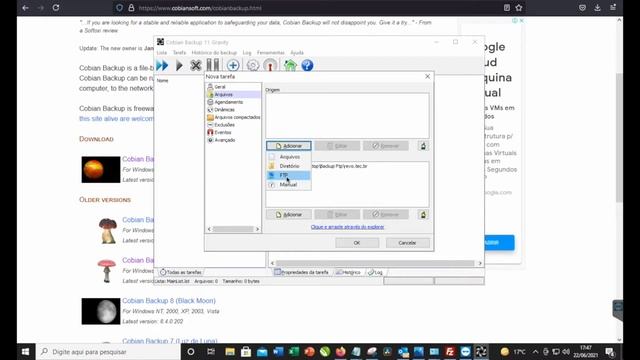Open Cobian Backup 8 (Black Moon) link

pos(169,301)
